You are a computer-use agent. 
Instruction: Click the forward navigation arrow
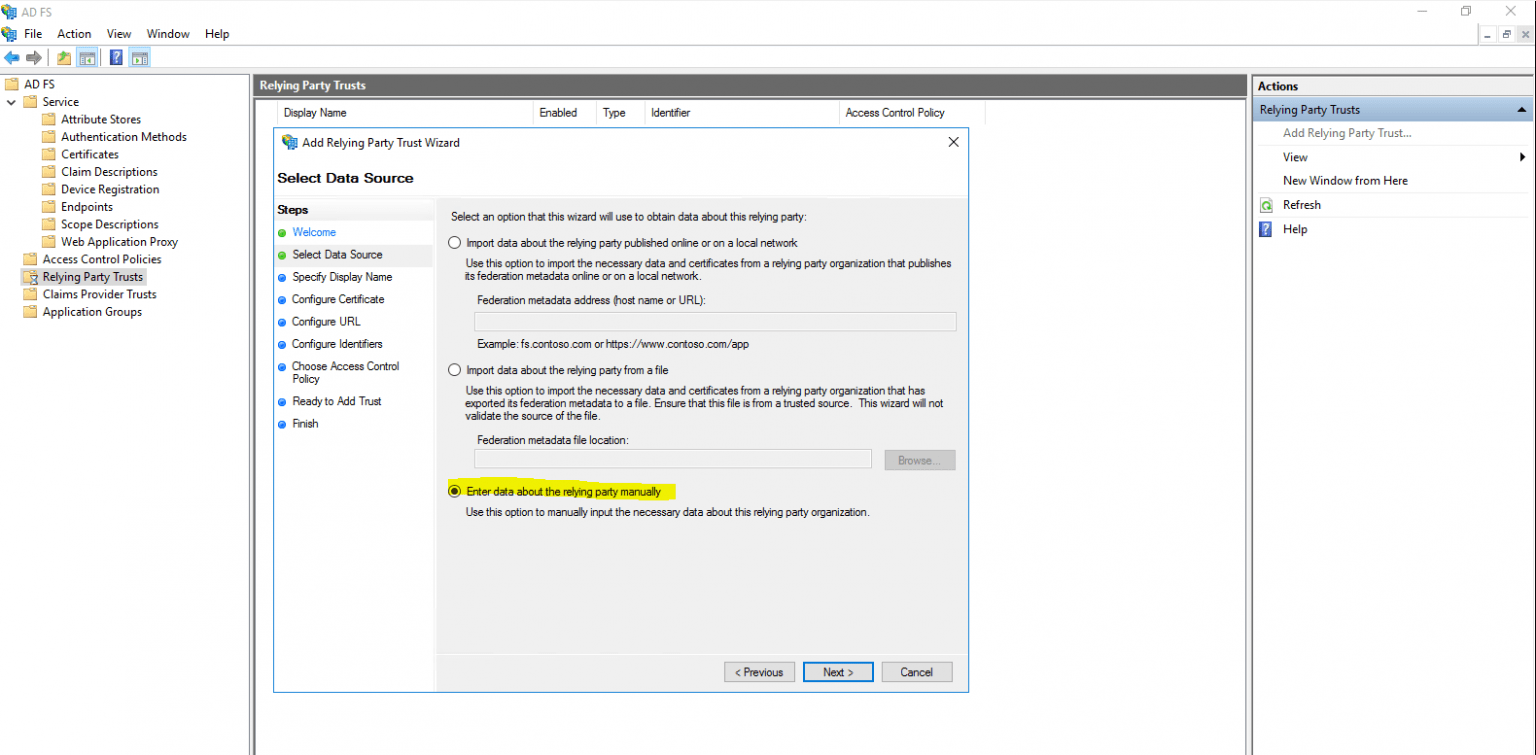pyautogui.click(x=32, y=57)
